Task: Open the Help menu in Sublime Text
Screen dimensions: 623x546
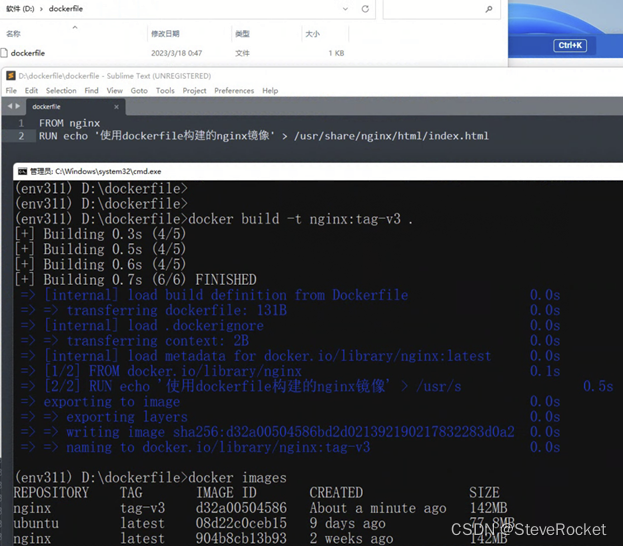Action: tap(270, 91)
